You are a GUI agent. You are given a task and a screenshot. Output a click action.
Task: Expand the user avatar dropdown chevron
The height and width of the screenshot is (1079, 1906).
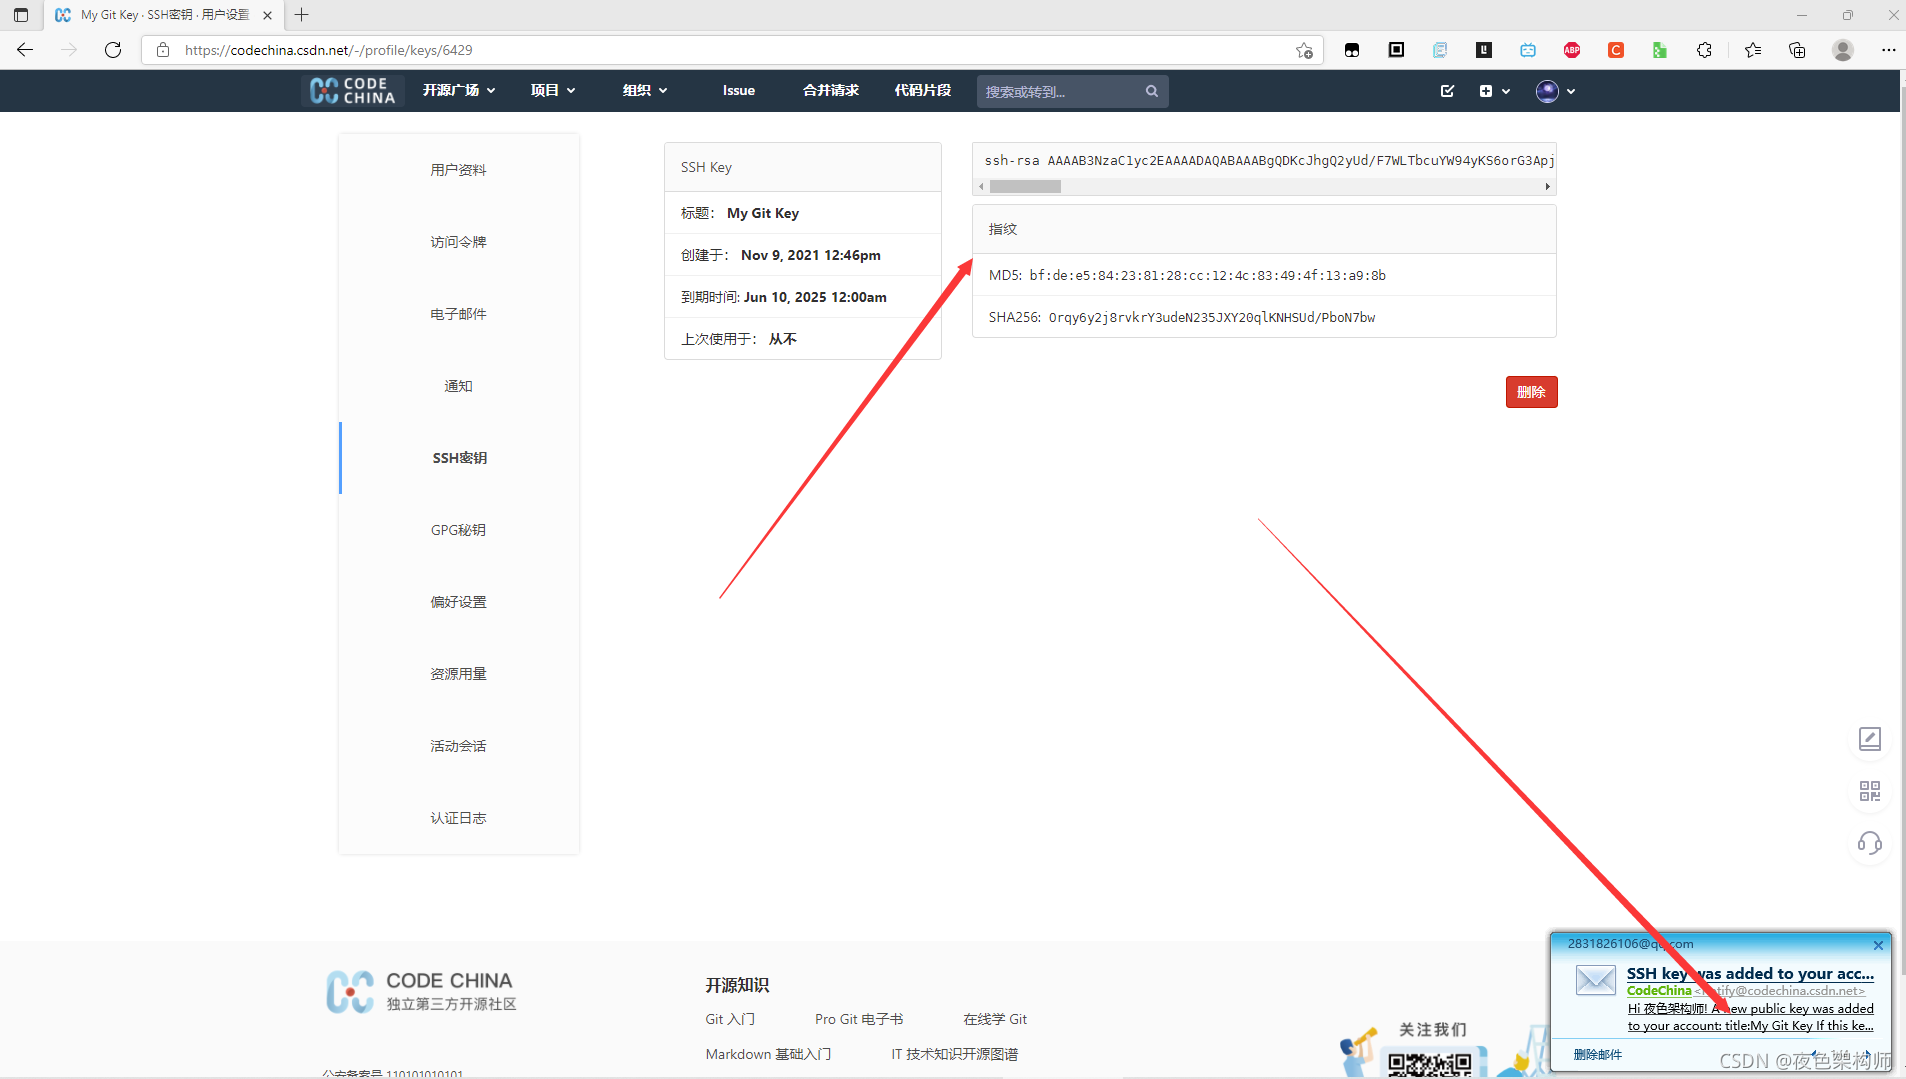(x=1571, y=91)
